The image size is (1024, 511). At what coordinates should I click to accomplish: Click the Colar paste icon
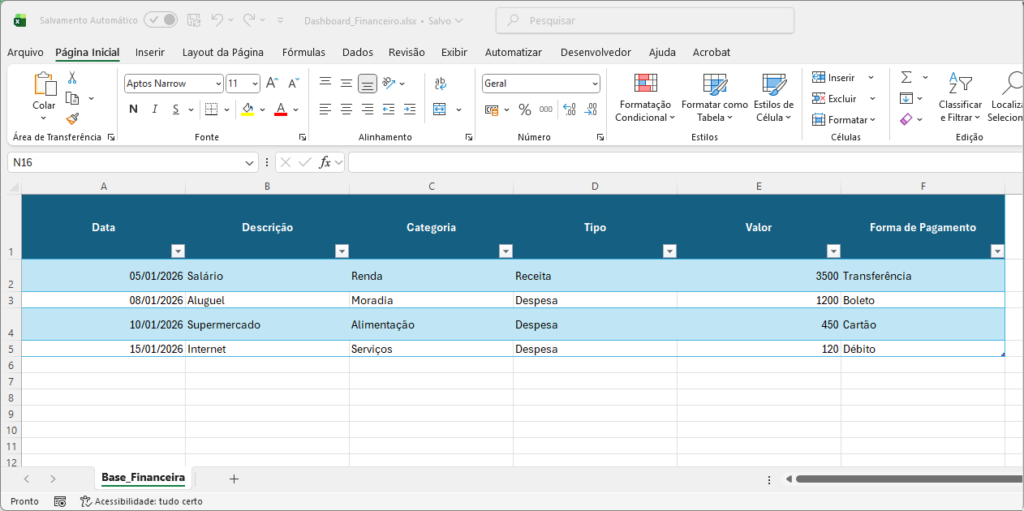pos(44,84)
